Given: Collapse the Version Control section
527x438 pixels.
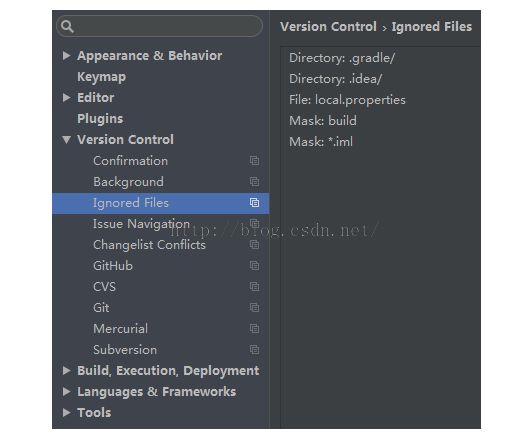Looking at the screenshot, I should [x=67, y=140].
